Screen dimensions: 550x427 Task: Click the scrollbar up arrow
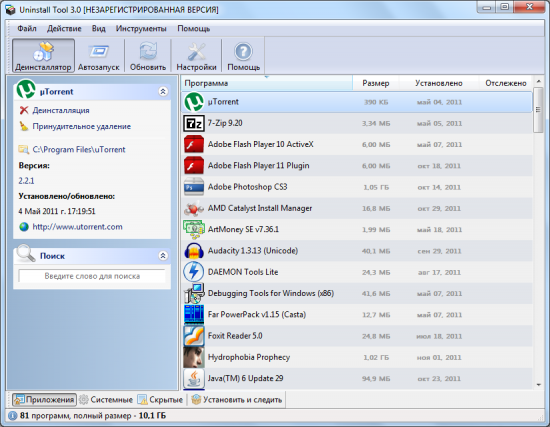(x=538, y=81)
